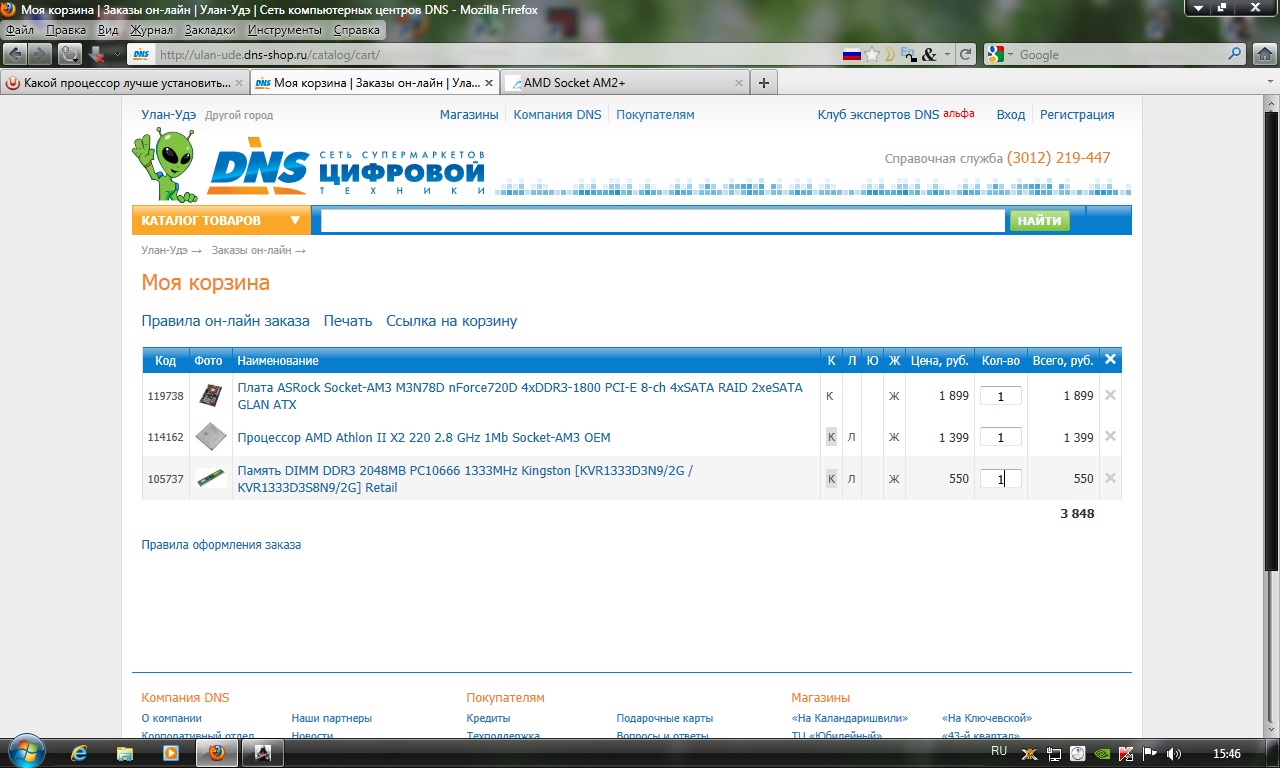Open the AMD Athlon II X2 220 link
1280x768 pixels.
[x=424, y=437]
